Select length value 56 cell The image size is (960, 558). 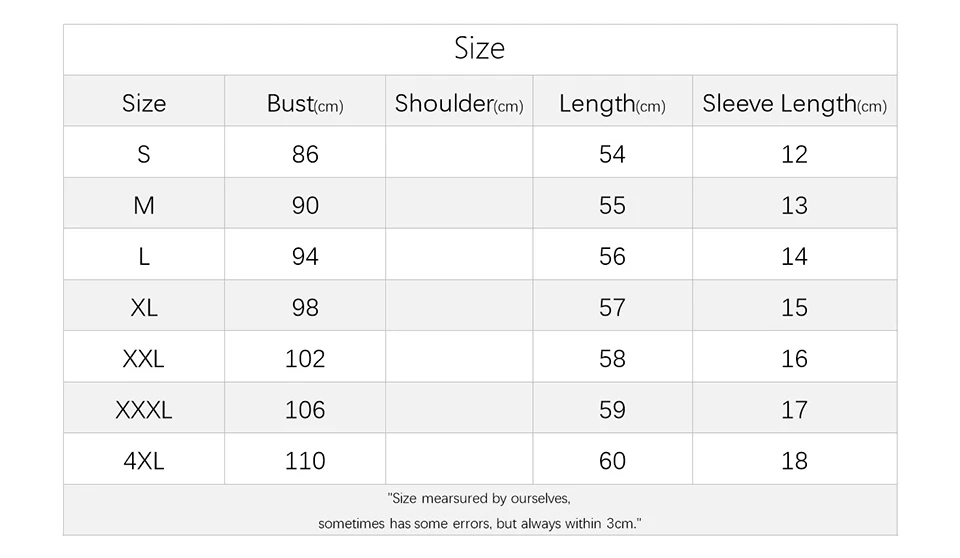pos(612,256)
